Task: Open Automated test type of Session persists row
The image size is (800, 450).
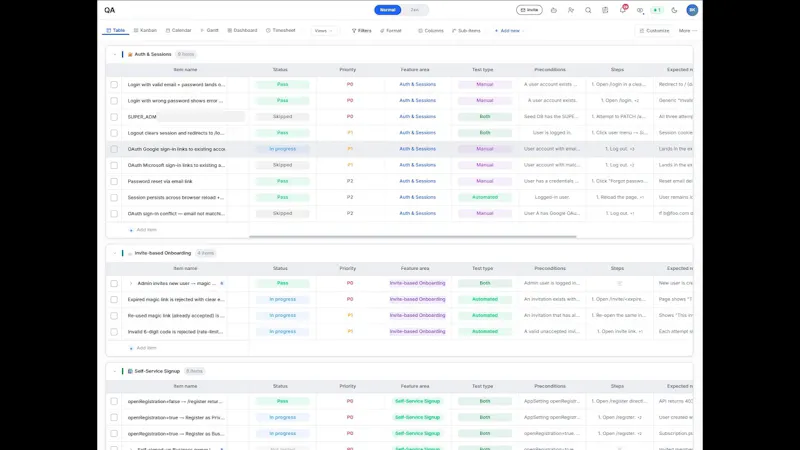Action: pos(485,197)
